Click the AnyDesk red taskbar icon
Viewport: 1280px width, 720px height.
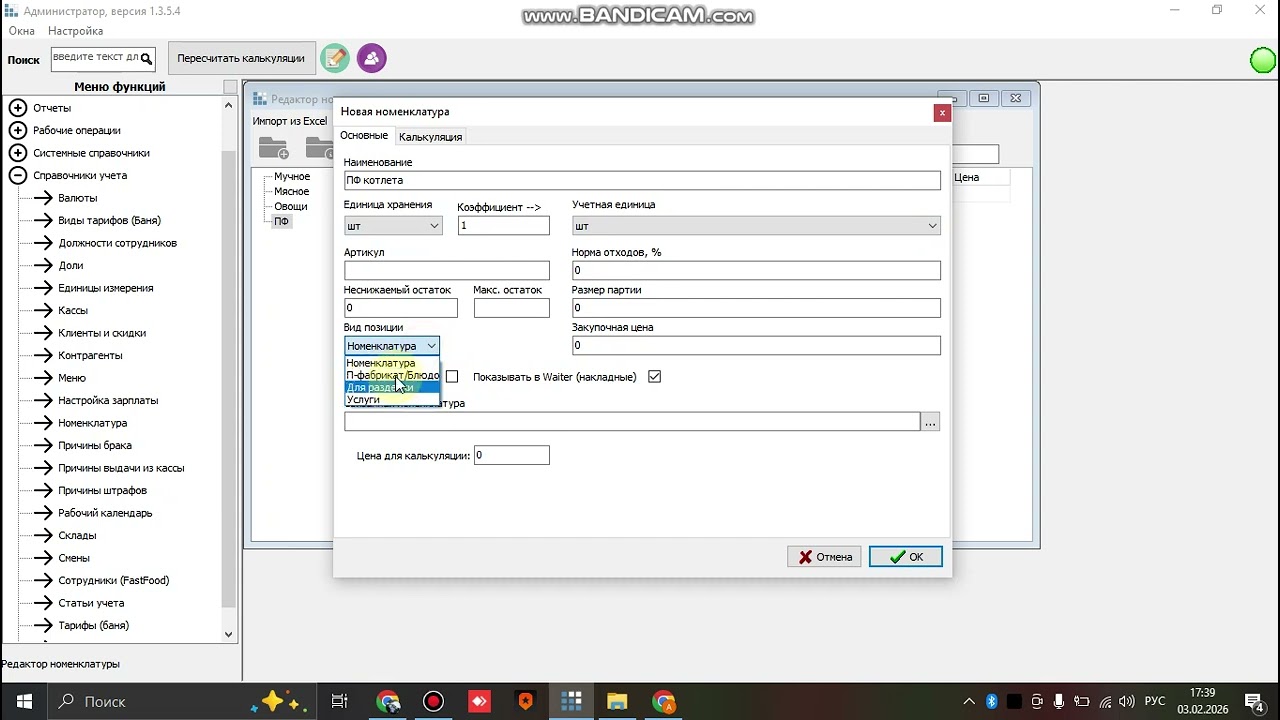click(479, 701)
